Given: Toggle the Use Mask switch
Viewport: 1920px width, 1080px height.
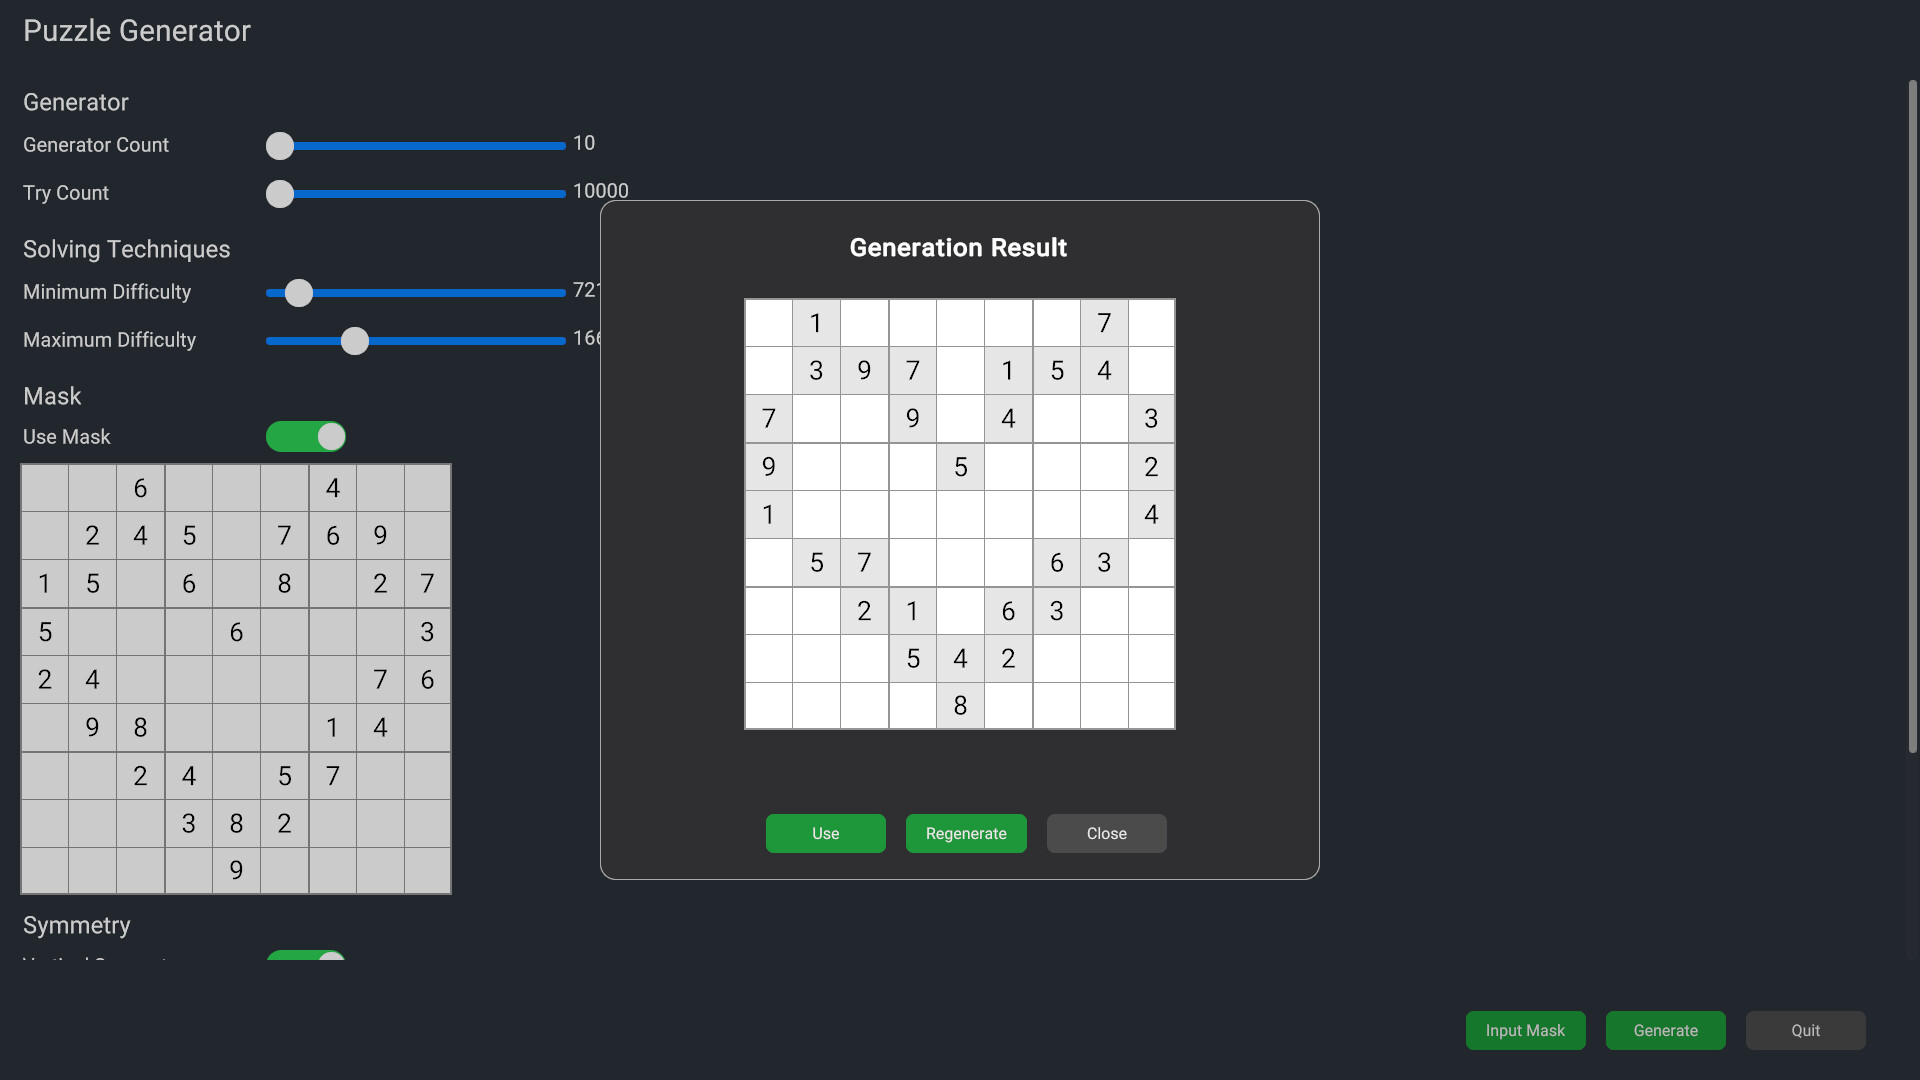Looking at the screenshot, I should coord(306,437).
